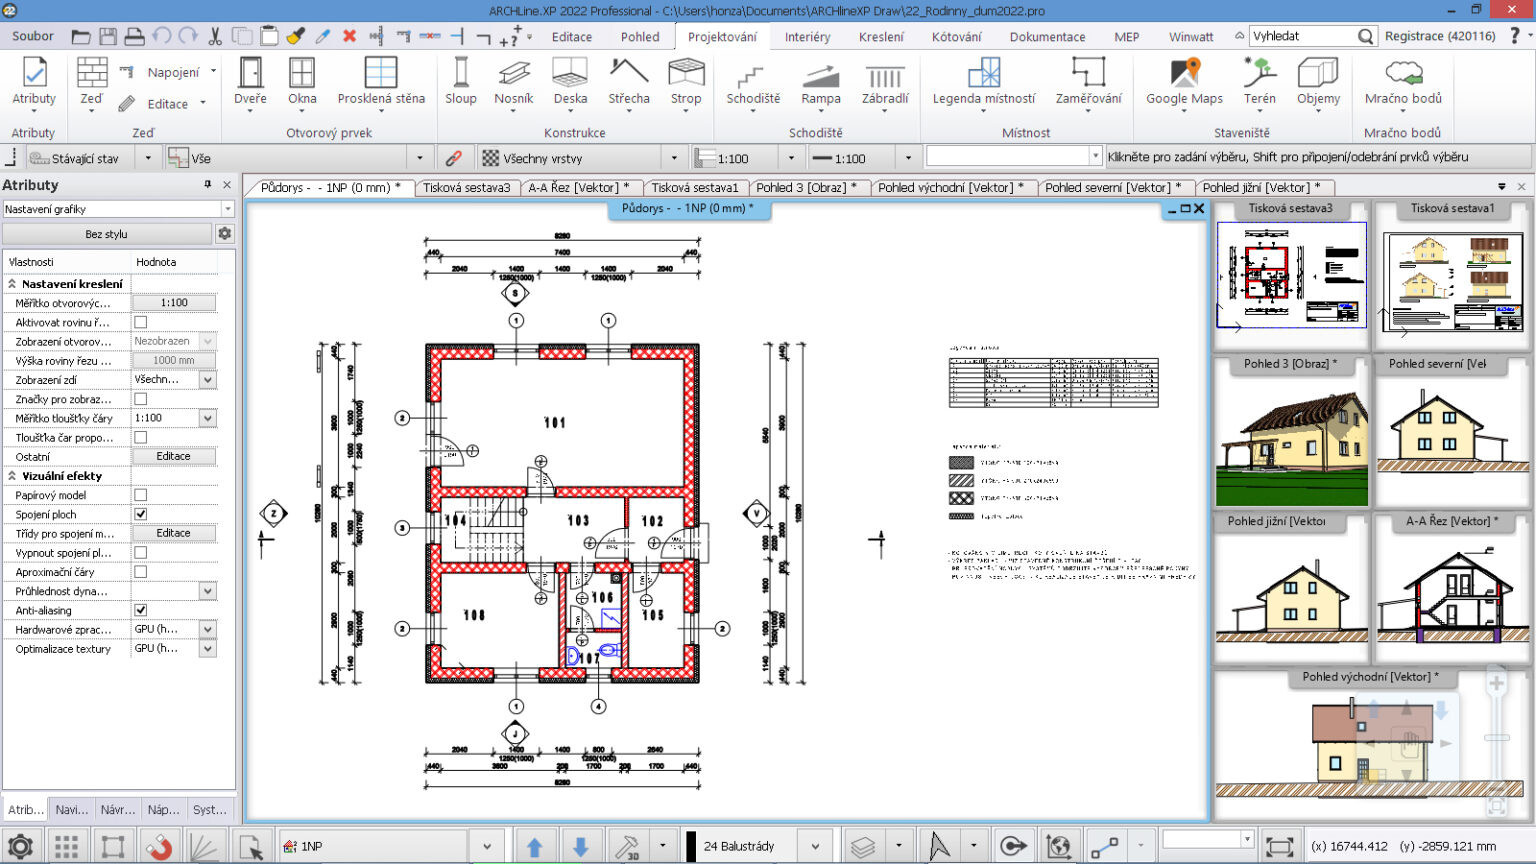Click the Střecha roof tool icon

(x=628, y=80)
